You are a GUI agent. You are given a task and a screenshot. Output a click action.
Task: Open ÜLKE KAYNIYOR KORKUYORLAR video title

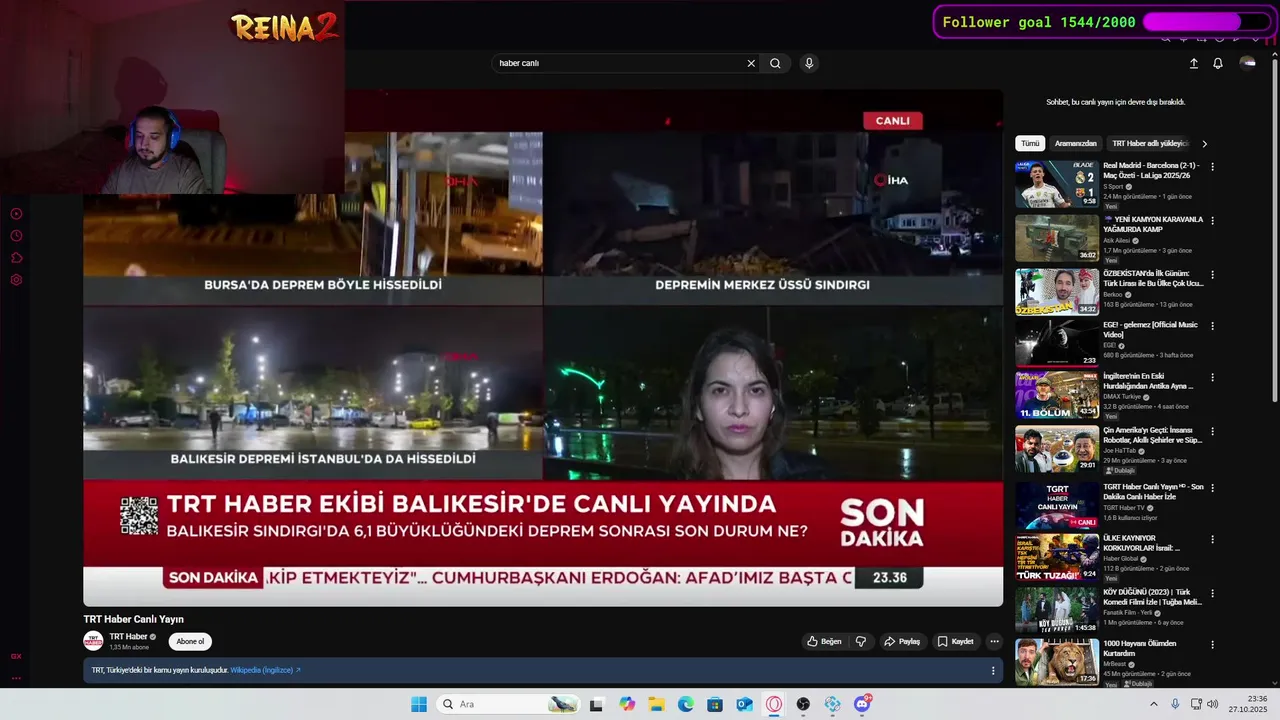(1142, 543)
